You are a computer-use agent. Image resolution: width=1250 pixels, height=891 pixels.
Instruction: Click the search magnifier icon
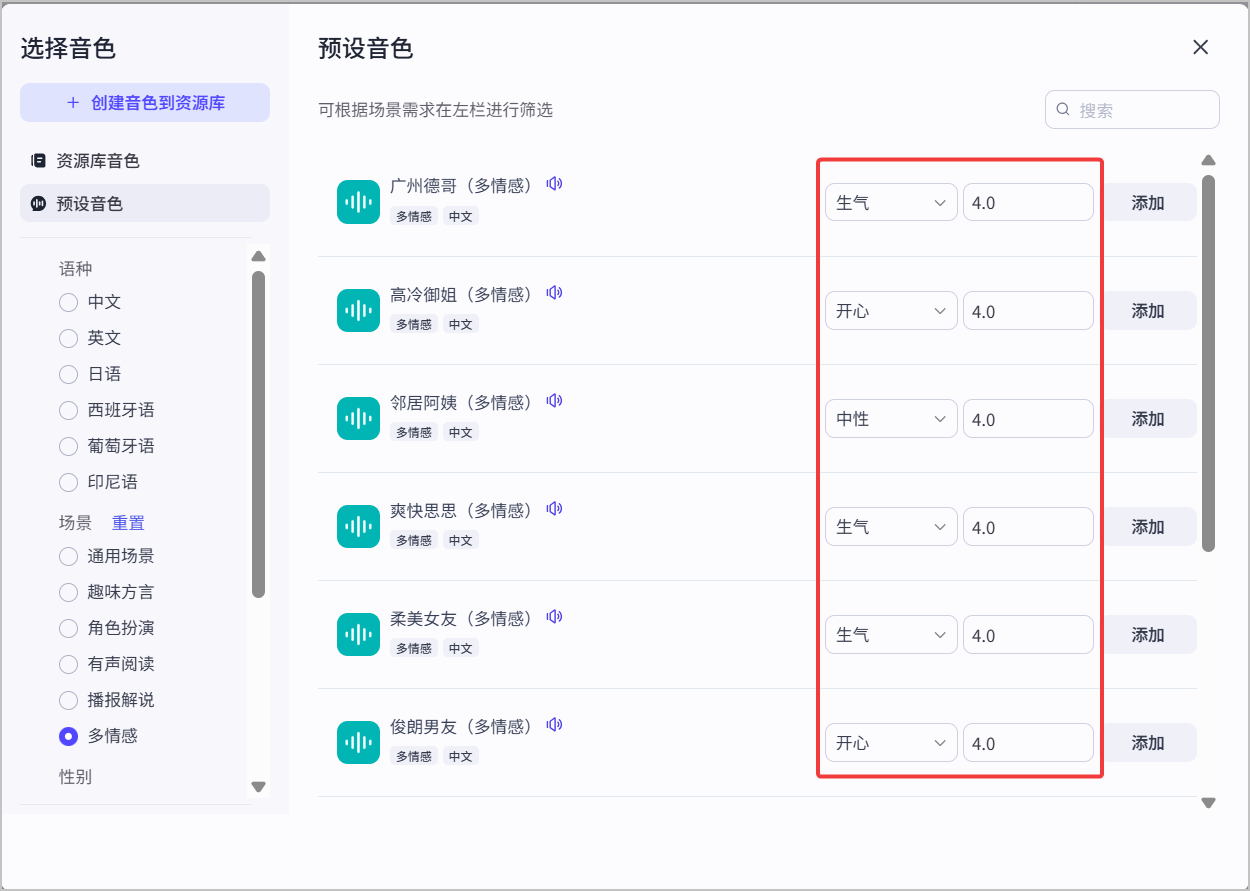tap(1063, 110)
